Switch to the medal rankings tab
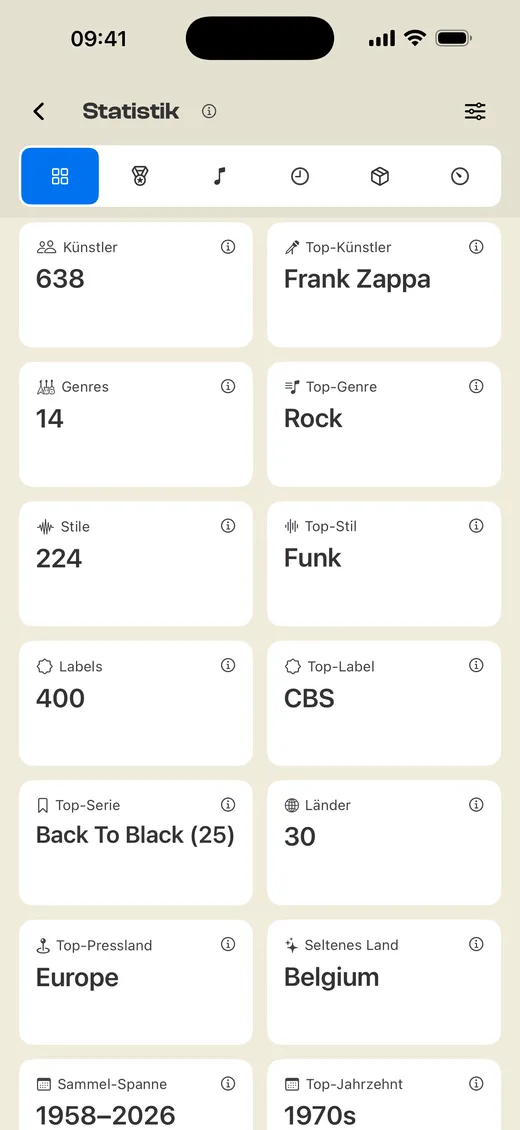 pos(140,177)
